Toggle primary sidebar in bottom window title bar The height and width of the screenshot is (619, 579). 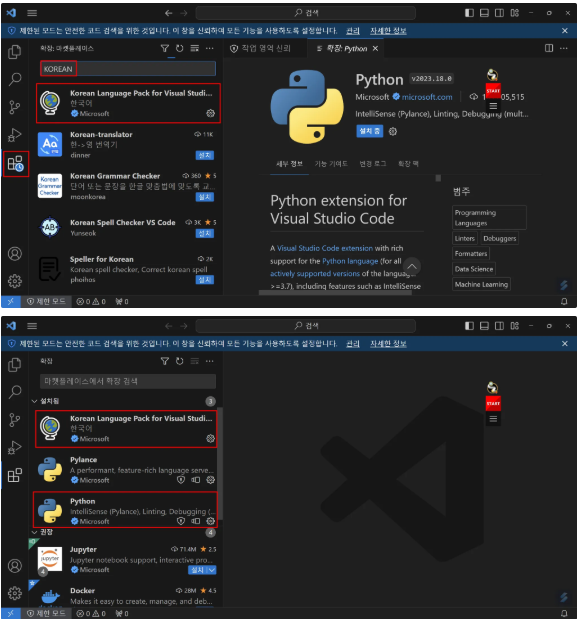point(469,326)
